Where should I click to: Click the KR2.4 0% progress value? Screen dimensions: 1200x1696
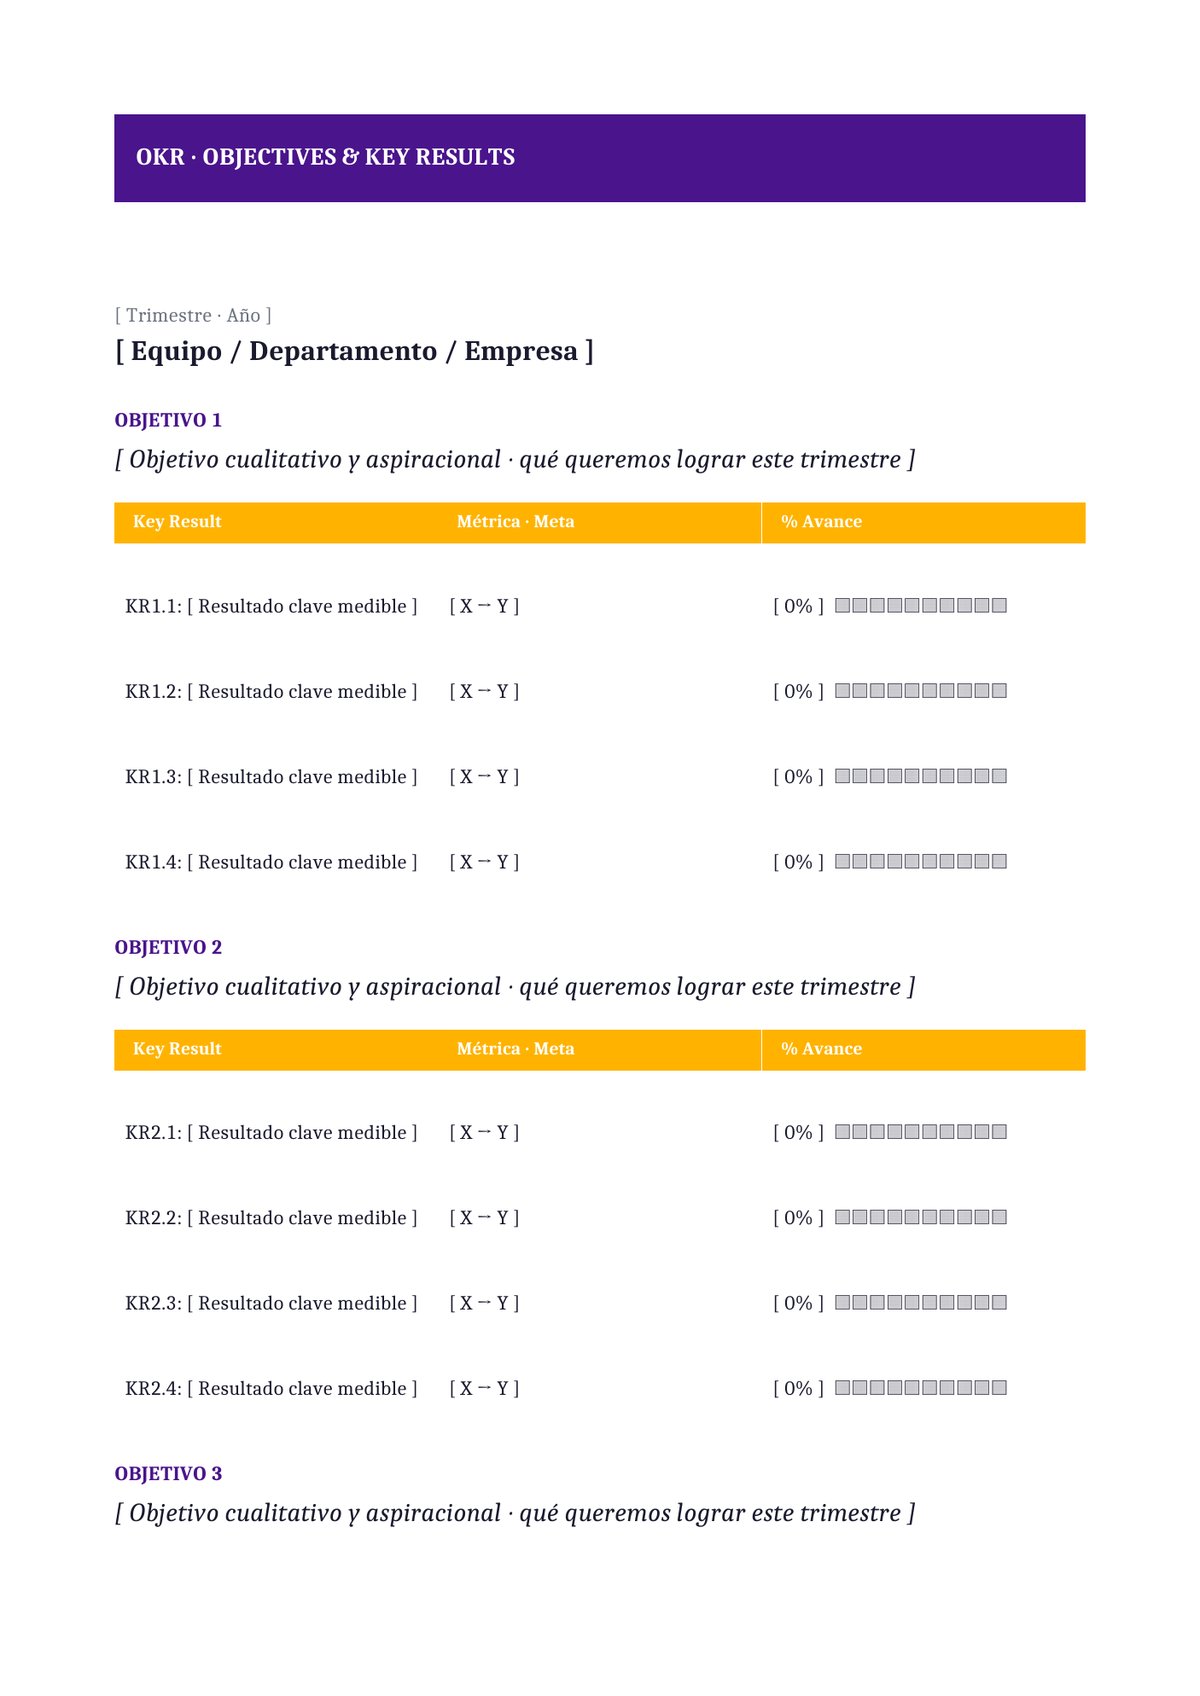(x=798, y=1388)
